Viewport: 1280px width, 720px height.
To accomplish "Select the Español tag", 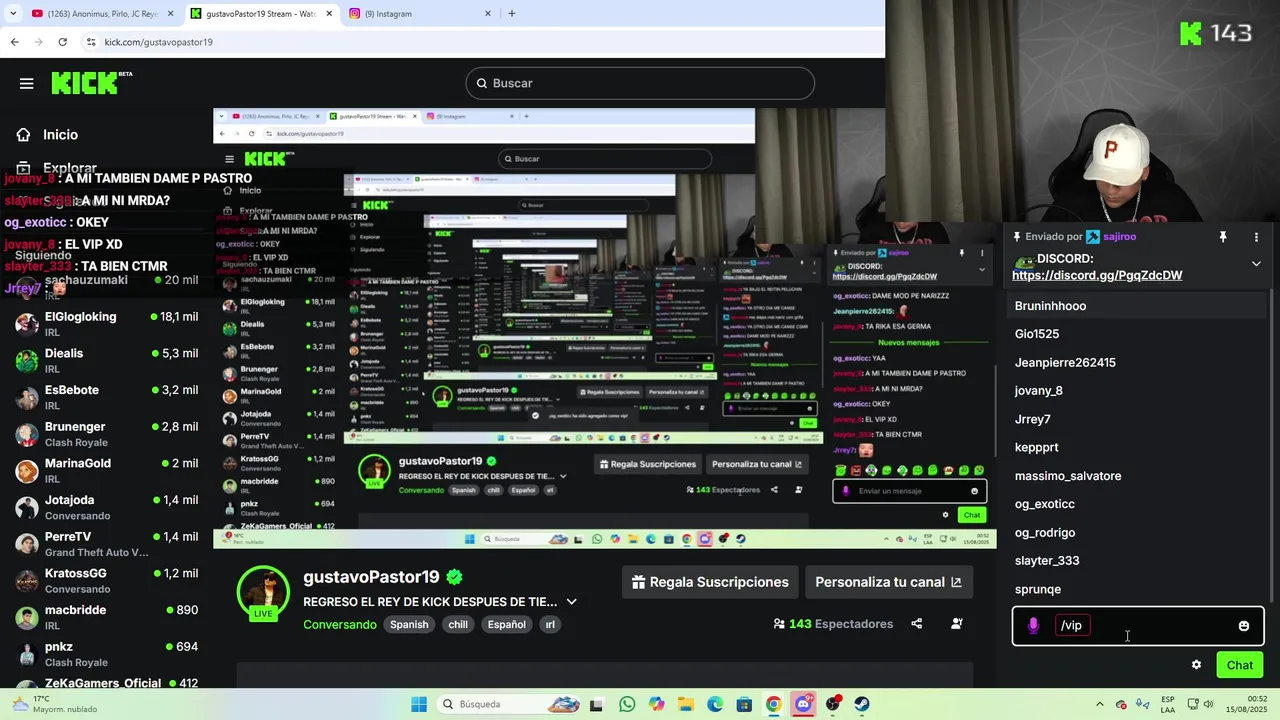I will [x=506, y=624].
